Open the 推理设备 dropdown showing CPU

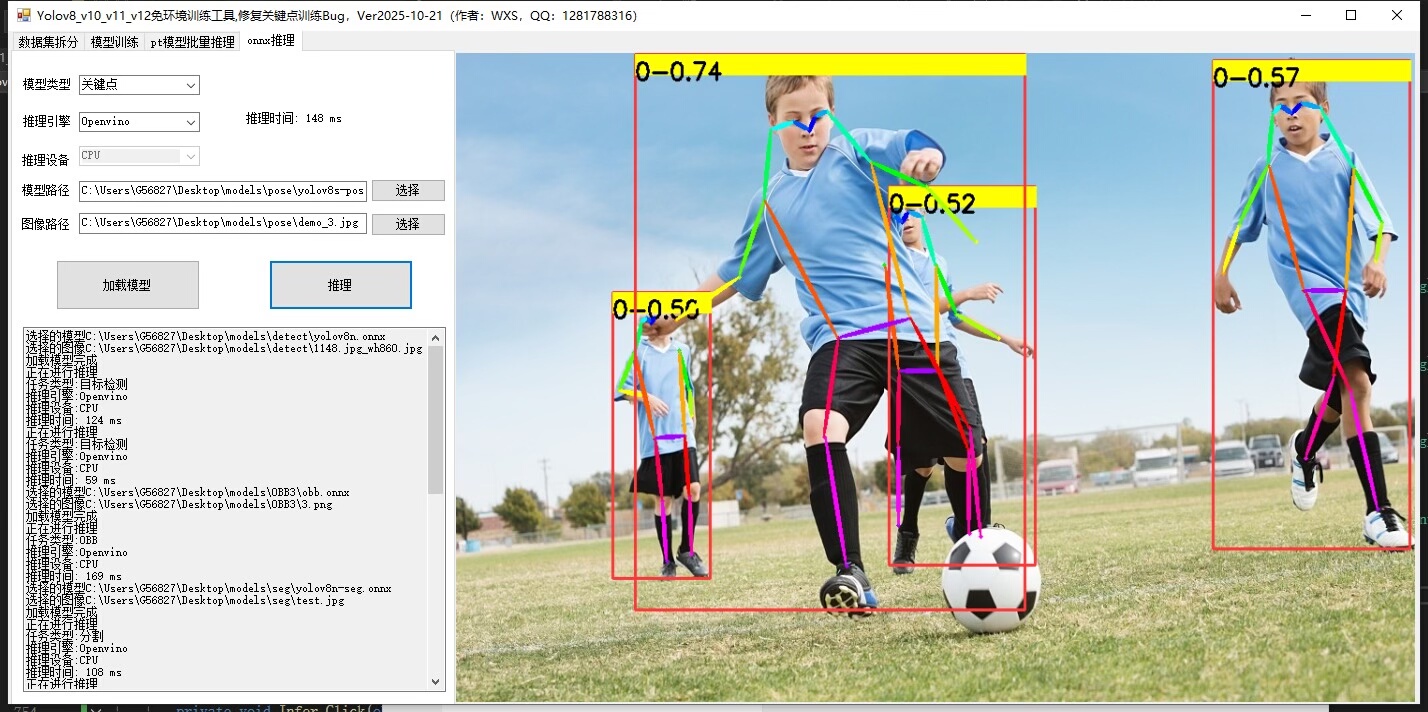(139, 156)
